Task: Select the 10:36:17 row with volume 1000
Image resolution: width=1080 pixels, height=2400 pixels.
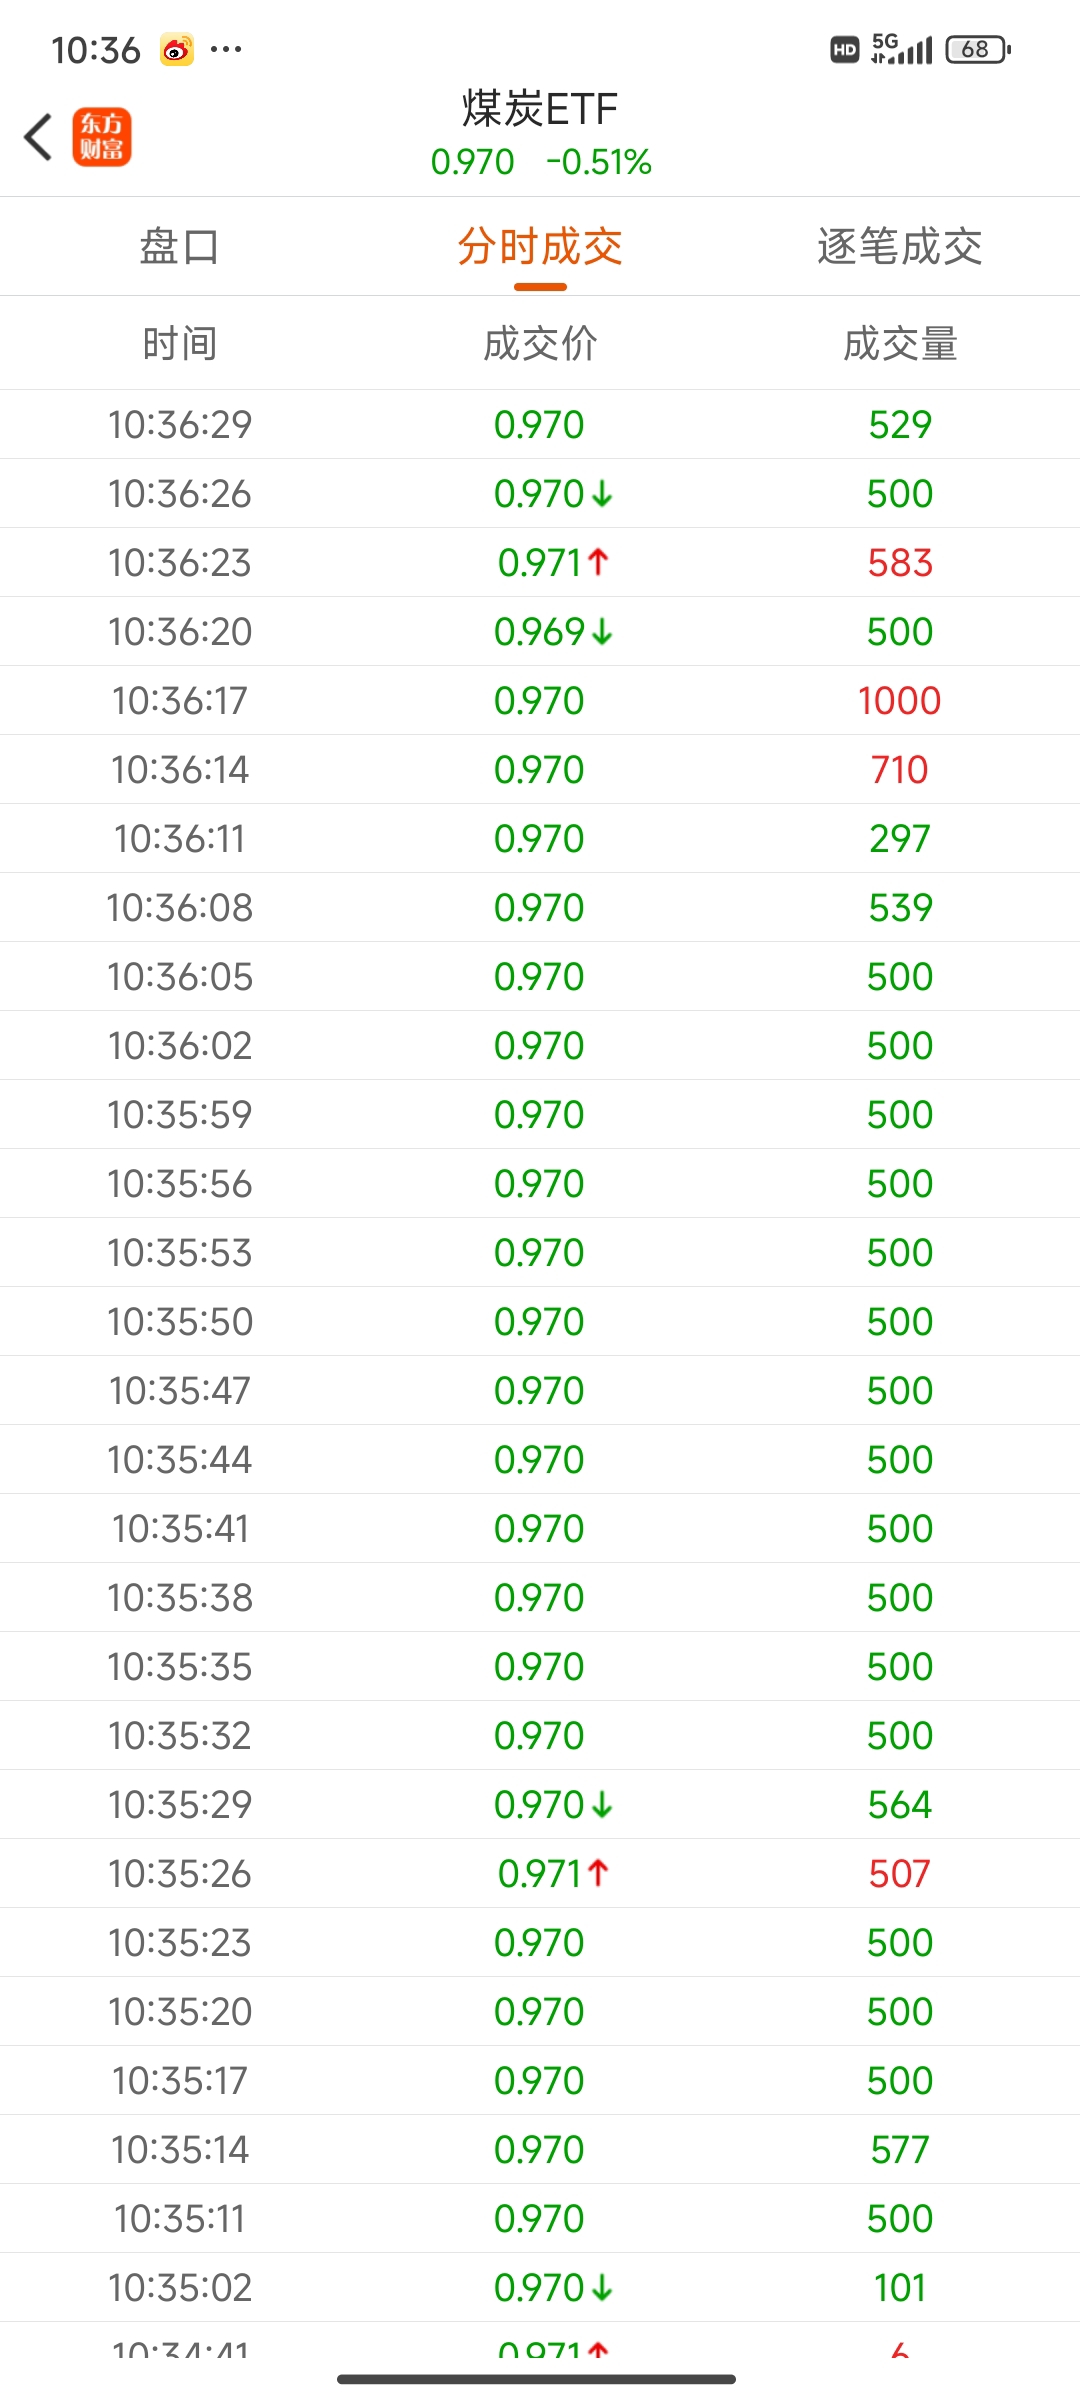Action: click(540, 700)
